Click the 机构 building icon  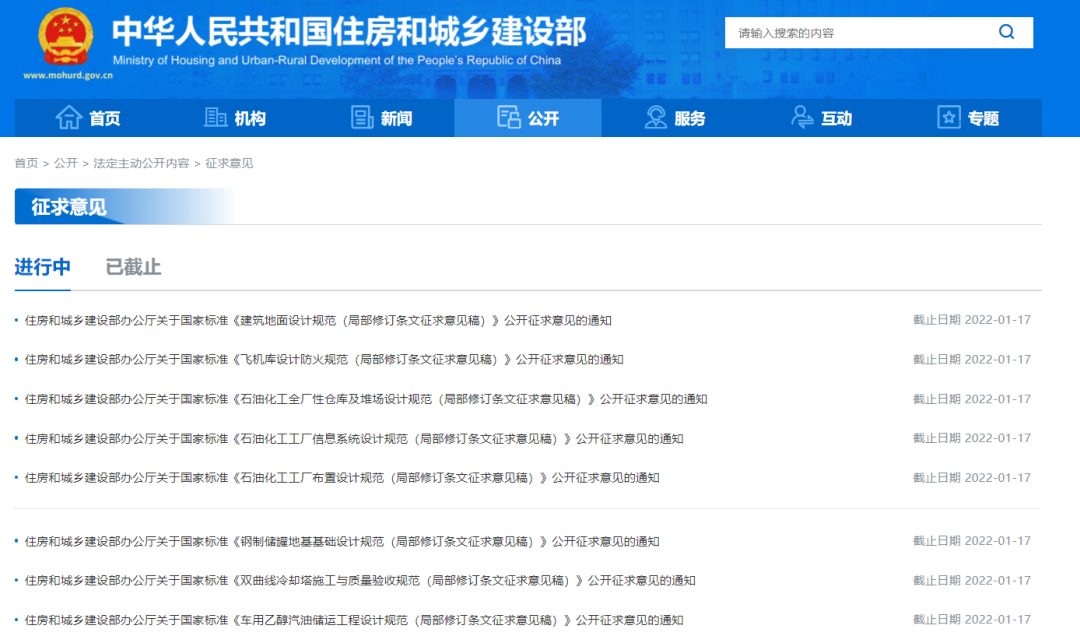click(x=216, y=118)
